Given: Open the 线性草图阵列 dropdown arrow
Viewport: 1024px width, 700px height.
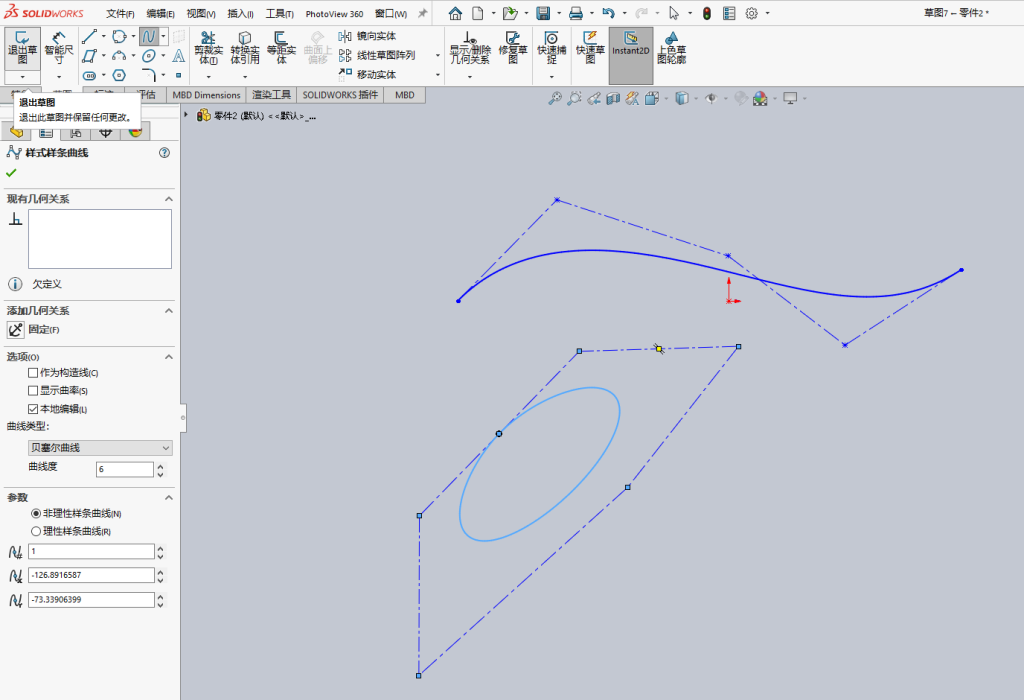Looking at the screenshot, I should (x=438, y=56).
